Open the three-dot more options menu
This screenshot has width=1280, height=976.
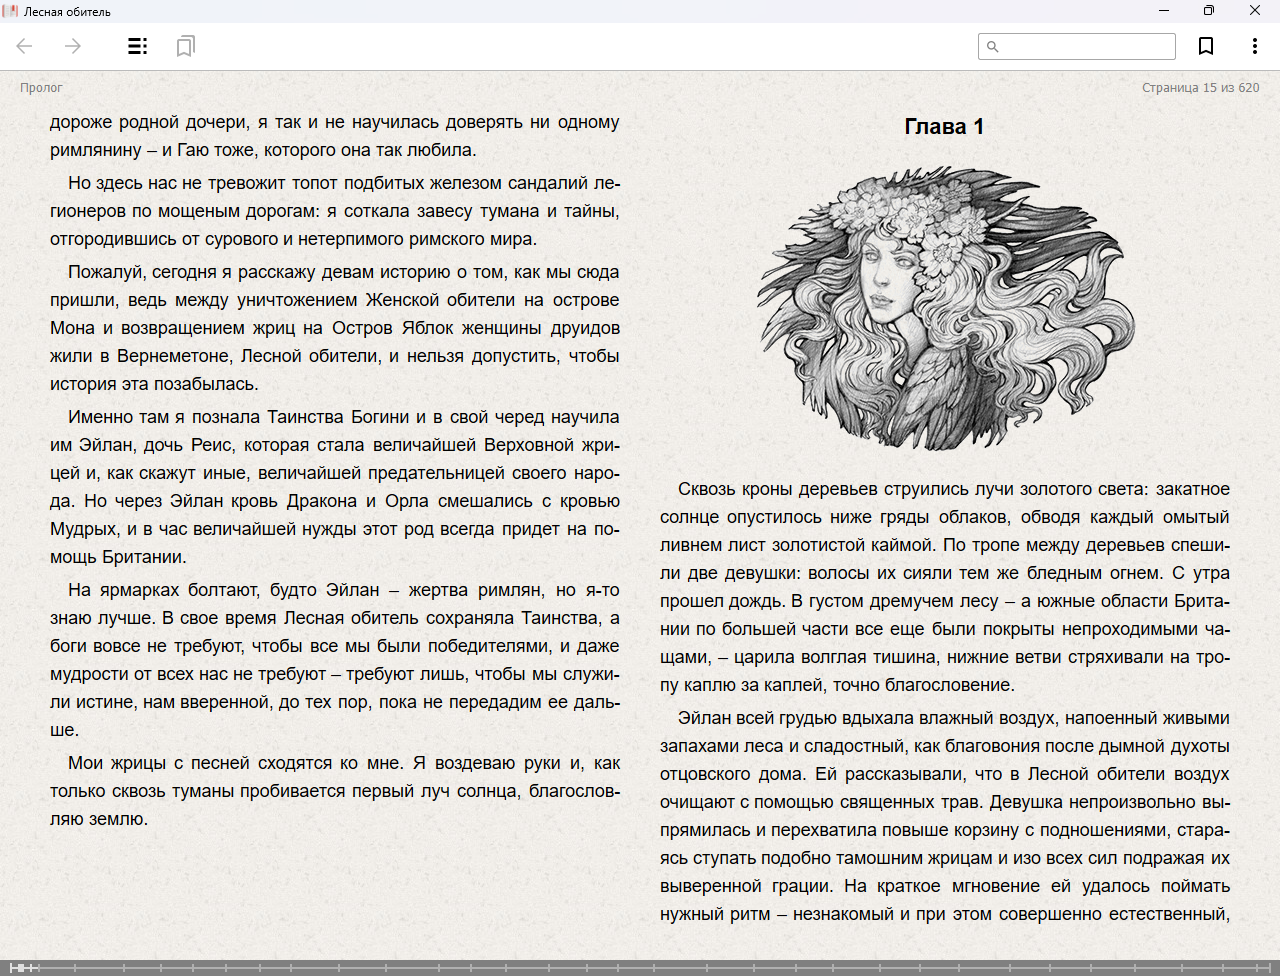tap(1254, 46)
